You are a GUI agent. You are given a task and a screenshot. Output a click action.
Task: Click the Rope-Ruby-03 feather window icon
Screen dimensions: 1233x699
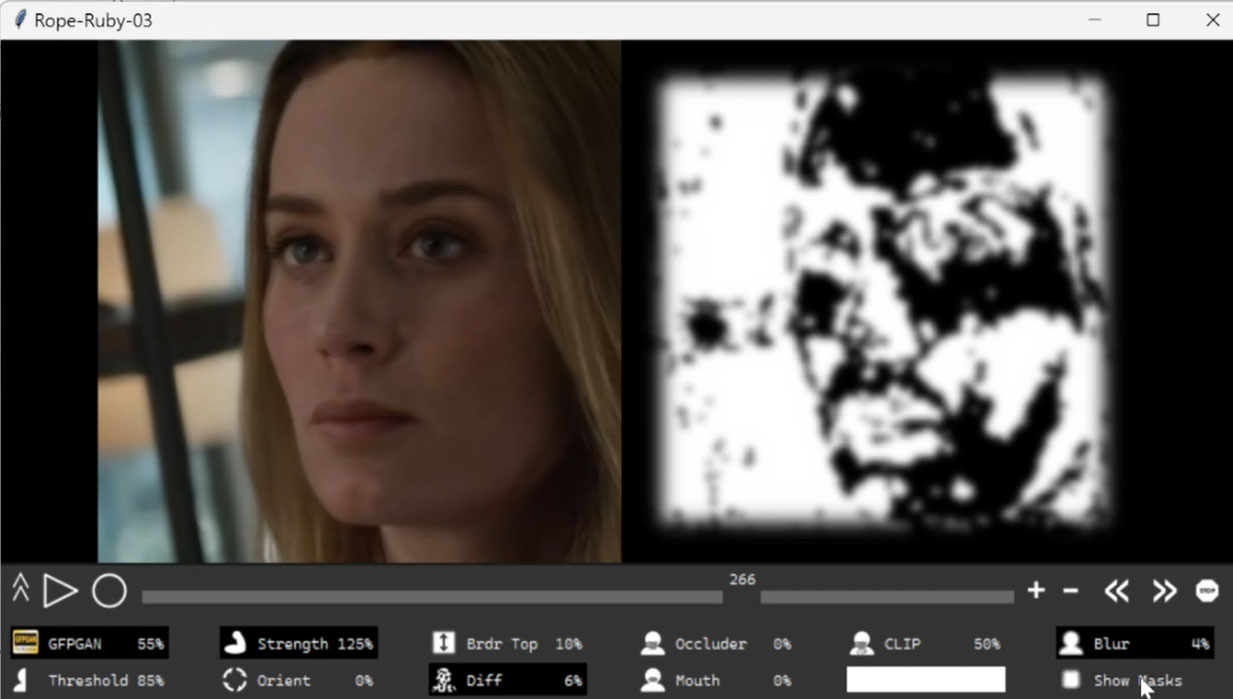coord(19,20)
